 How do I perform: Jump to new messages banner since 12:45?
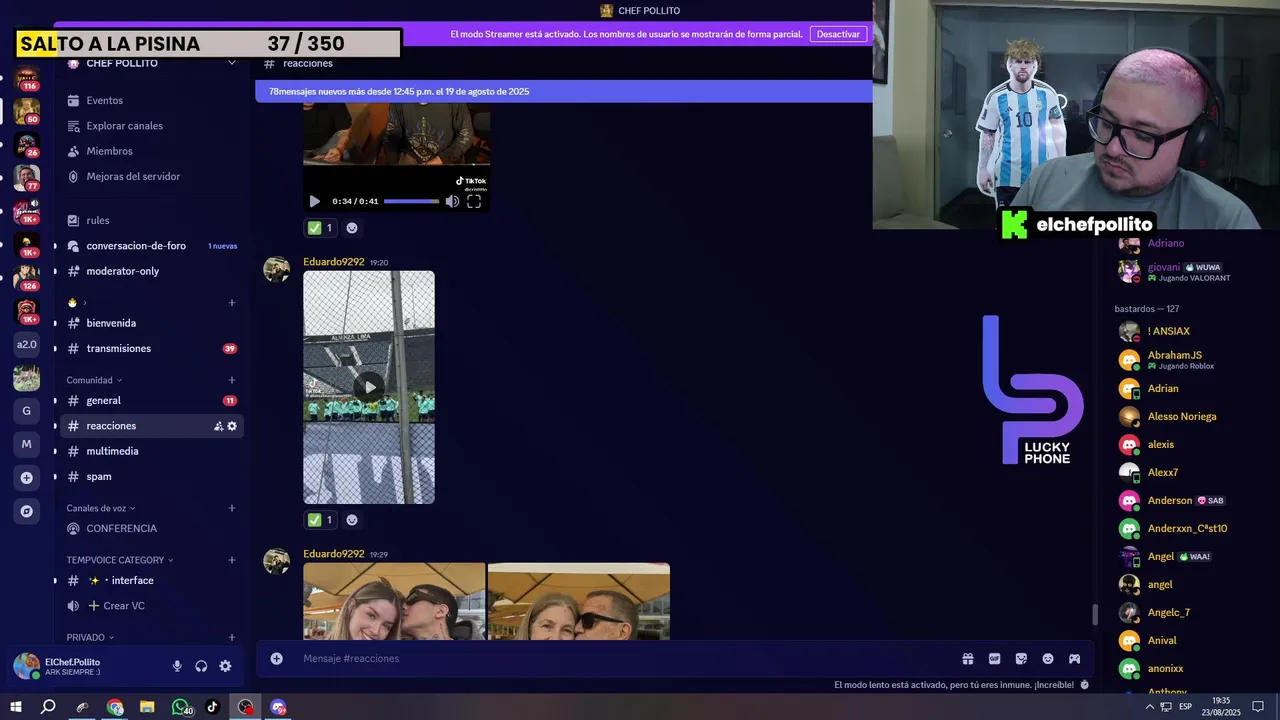[564, 91]
